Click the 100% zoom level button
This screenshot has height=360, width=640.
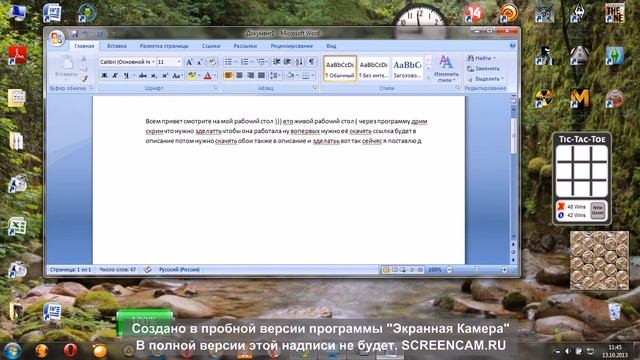pyautogui.click(x=435, y=270)
